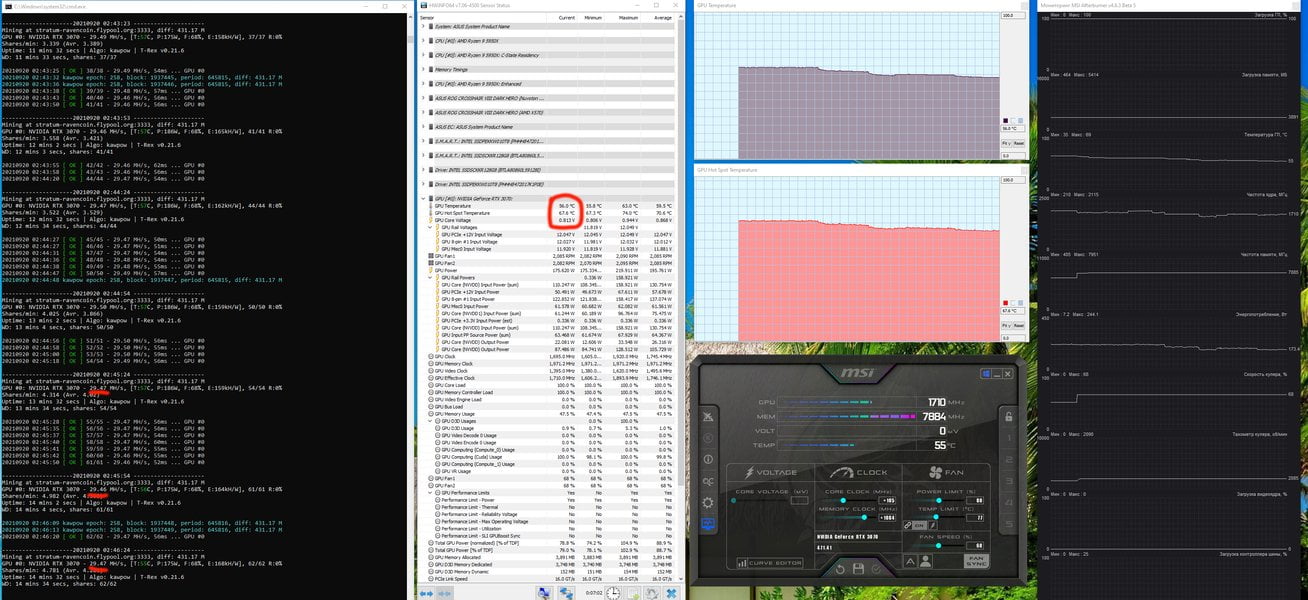Click the user-defined fan profile icon
Viewport: 1308px width, 600px height.
(925, 561)
